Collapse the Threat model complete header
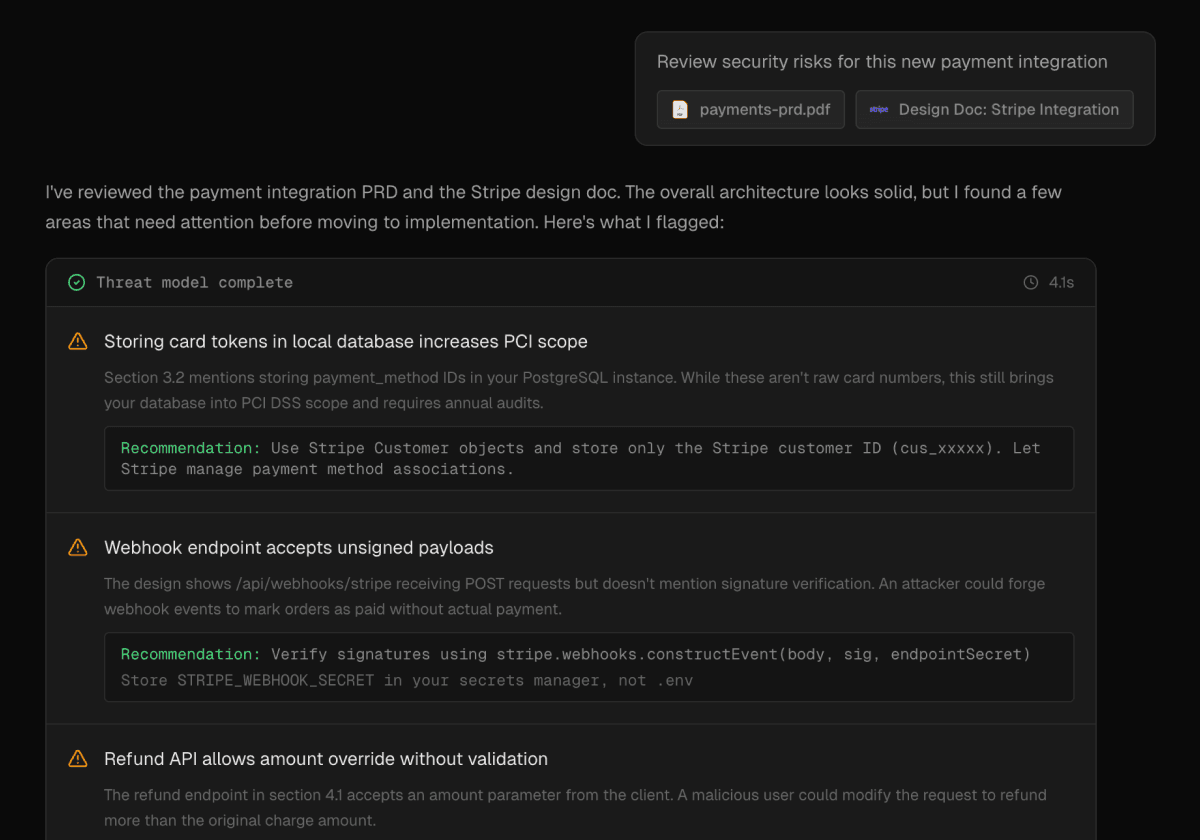Screen dimensions: 1200x840 coord(194,283)
